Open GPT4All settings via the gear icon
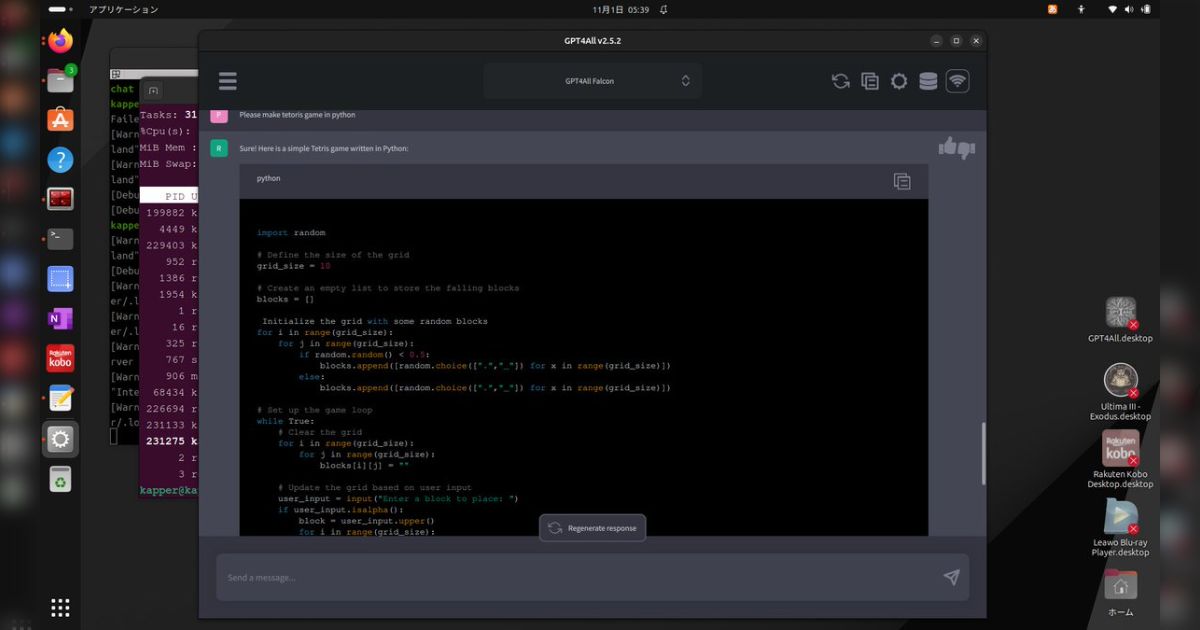 (899, 80)
